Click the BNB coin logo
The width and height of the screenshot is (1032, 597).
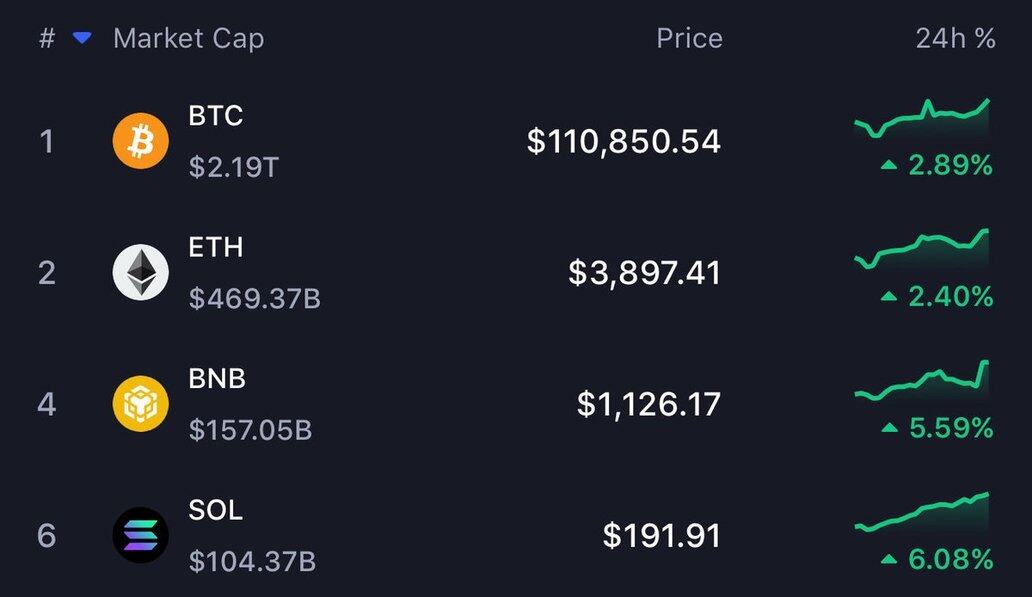(140, 404)
